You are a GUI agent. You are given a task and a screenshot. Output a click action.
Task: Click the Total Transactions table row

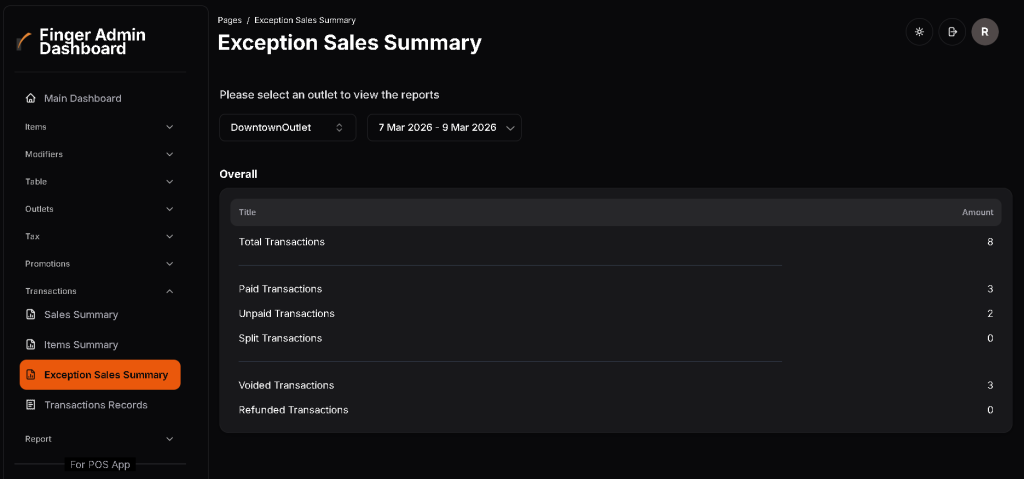615,242
